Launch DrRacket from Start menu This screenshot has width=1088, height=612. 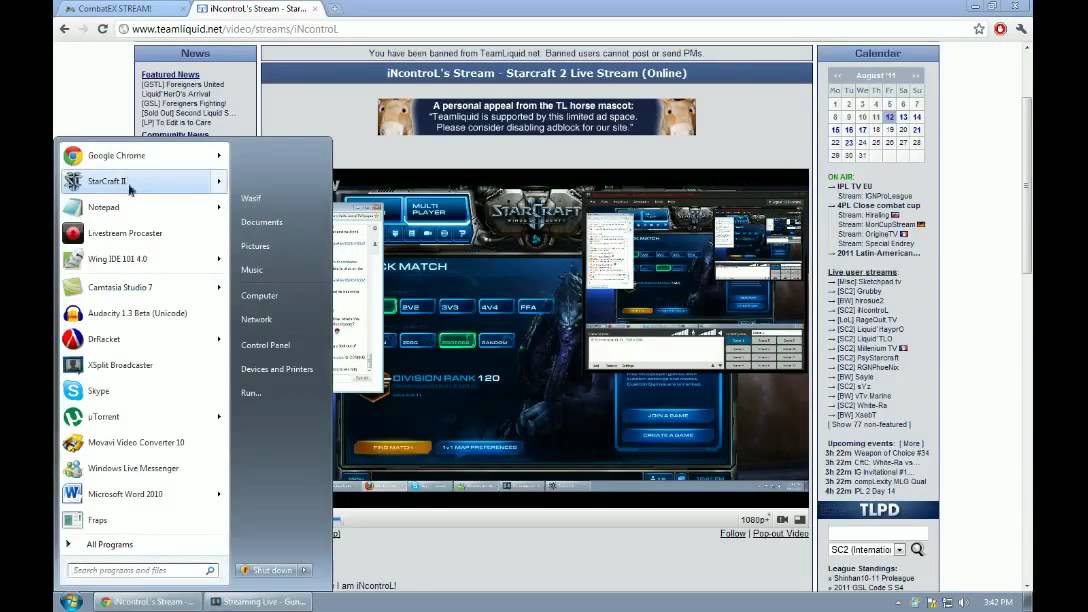tap(142, 339)
